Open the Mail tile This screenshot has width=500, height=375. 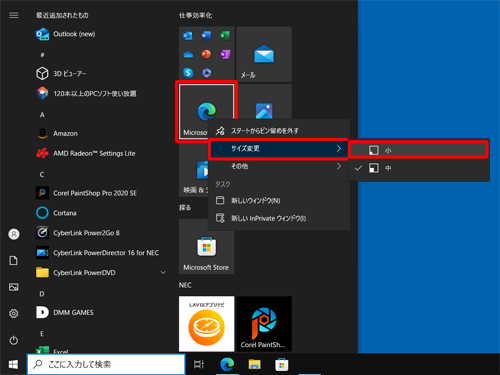[264, 54]
